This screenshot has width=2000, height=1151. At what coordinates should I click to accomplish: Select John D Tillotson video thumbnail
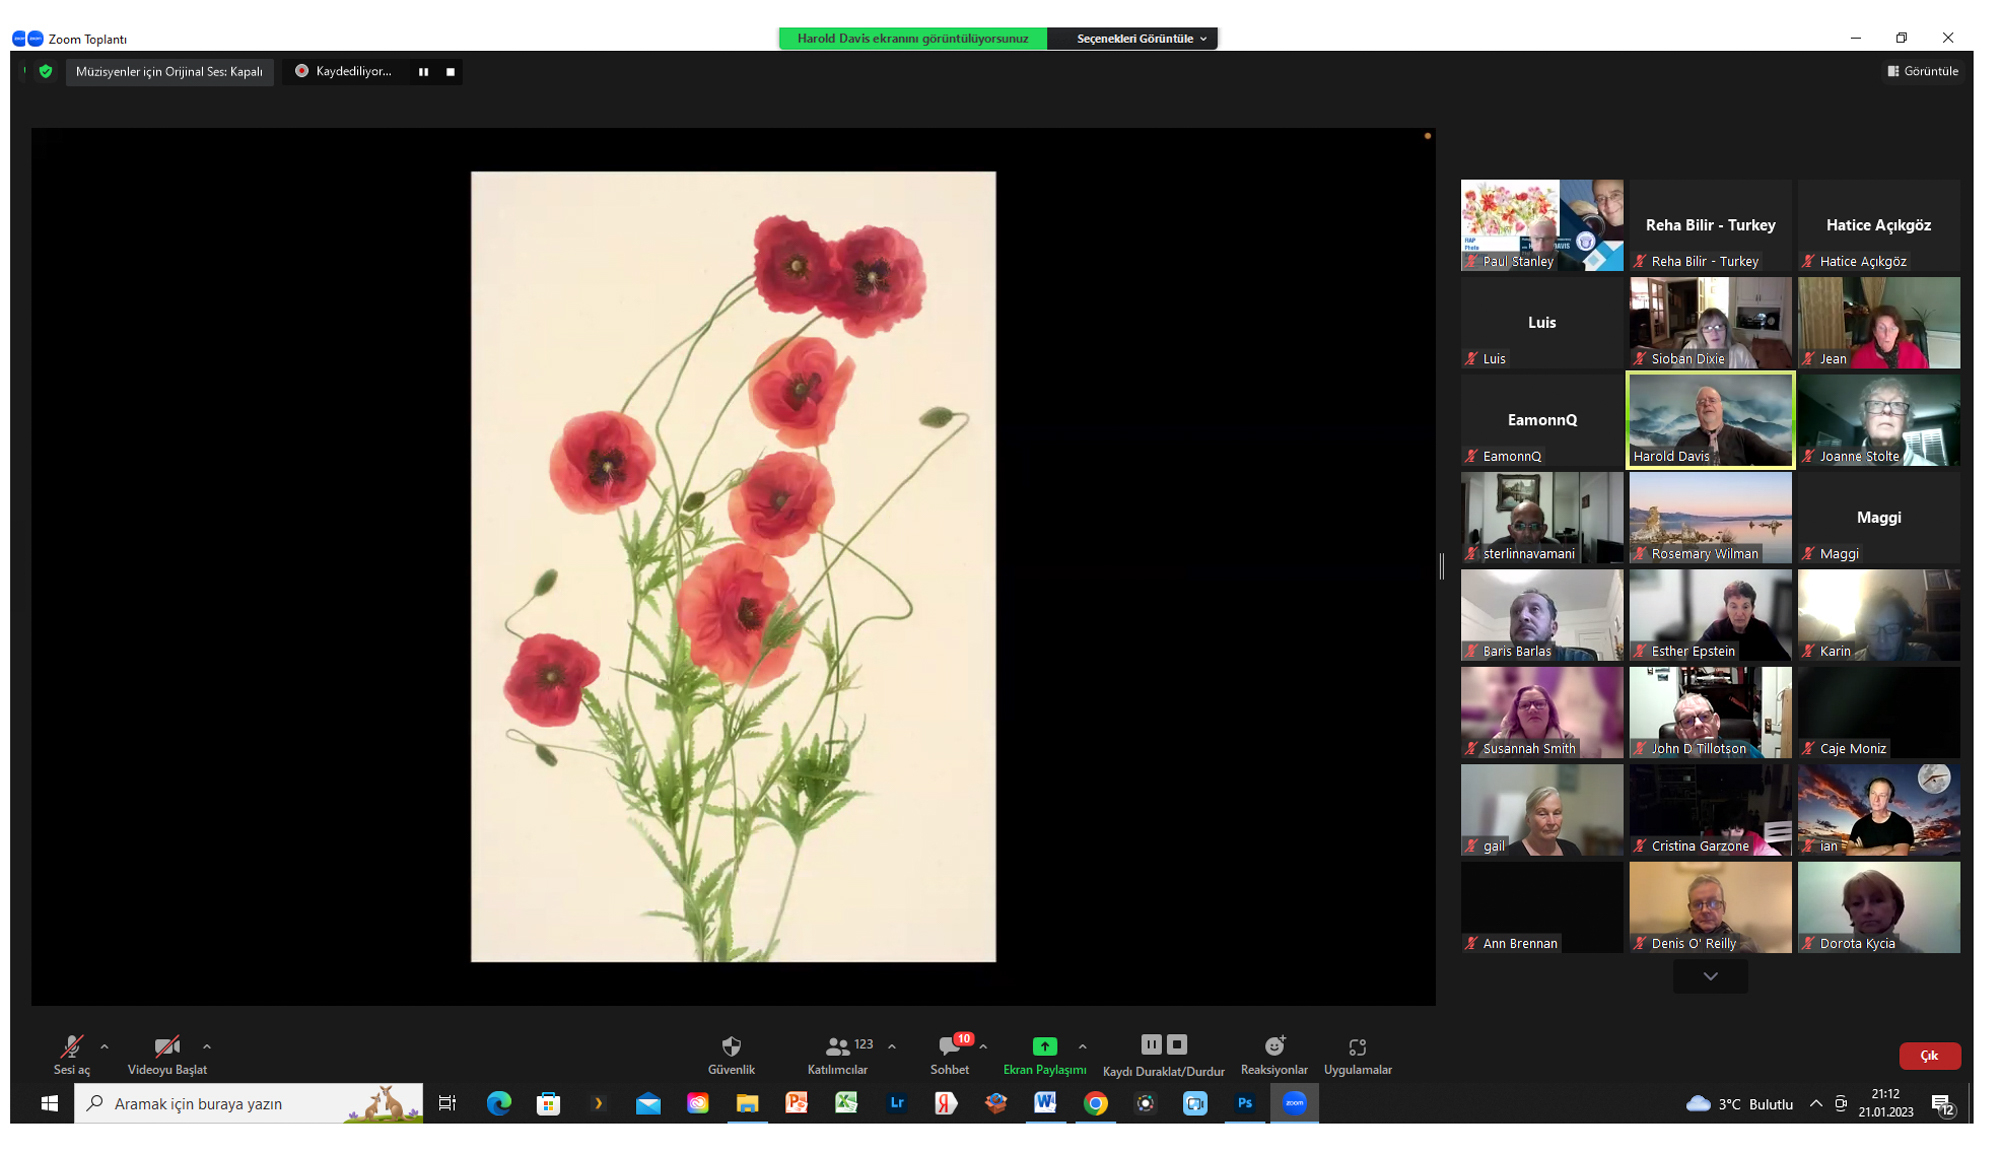[x=1710, y=712]
